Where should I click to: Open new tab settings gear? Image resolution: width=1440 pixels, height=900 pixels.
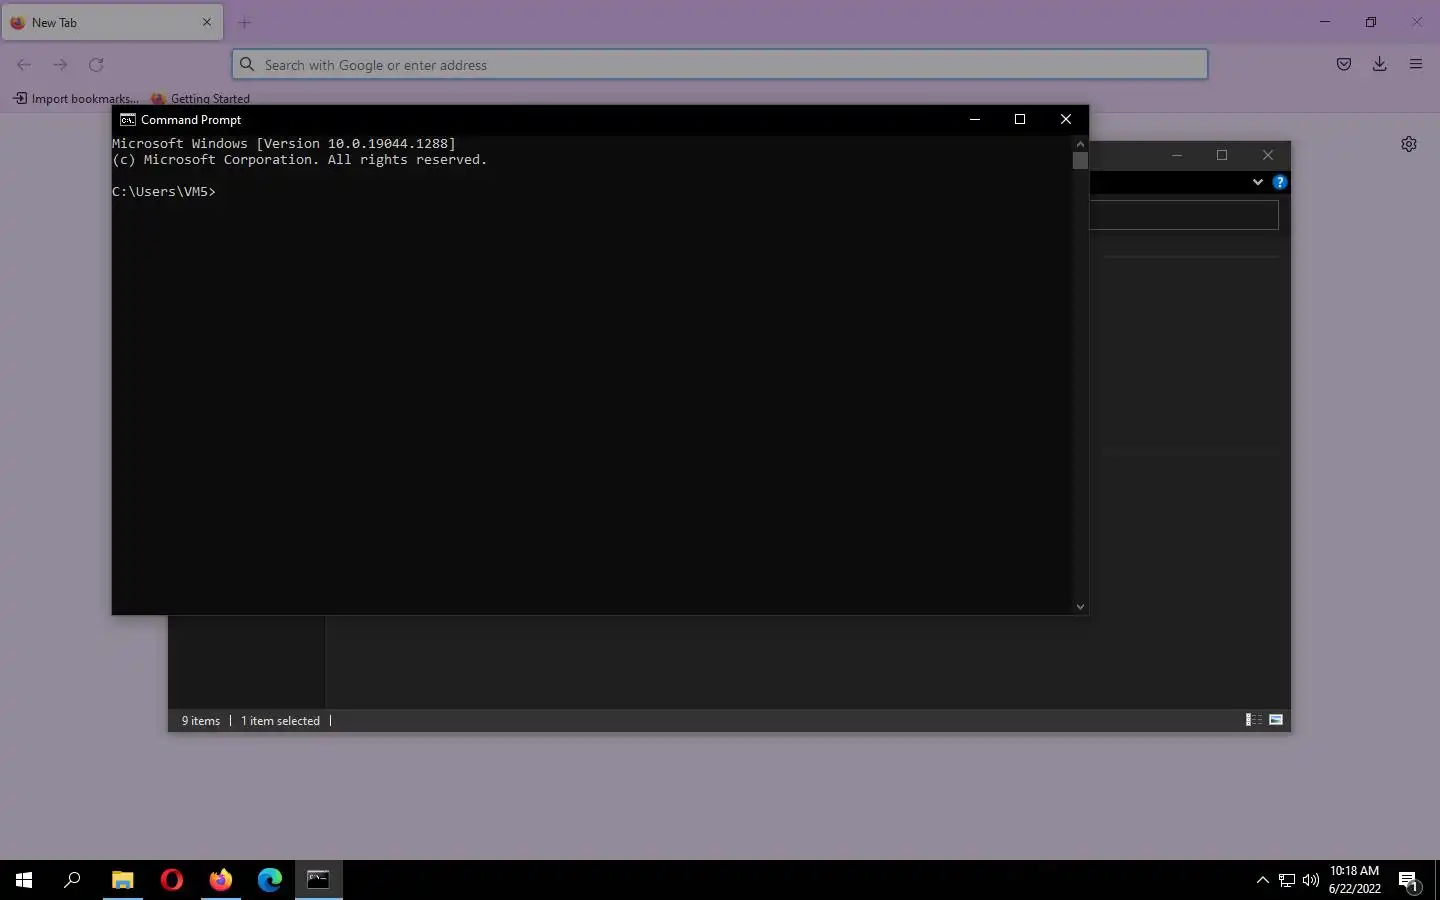point(1409,144)
